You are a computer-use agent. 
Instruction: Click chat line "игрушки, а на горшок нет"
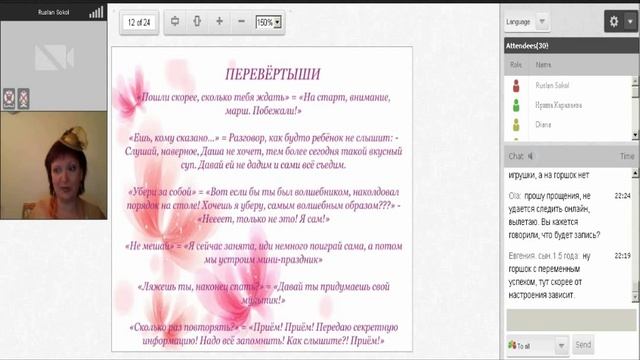tap(549, 175)
